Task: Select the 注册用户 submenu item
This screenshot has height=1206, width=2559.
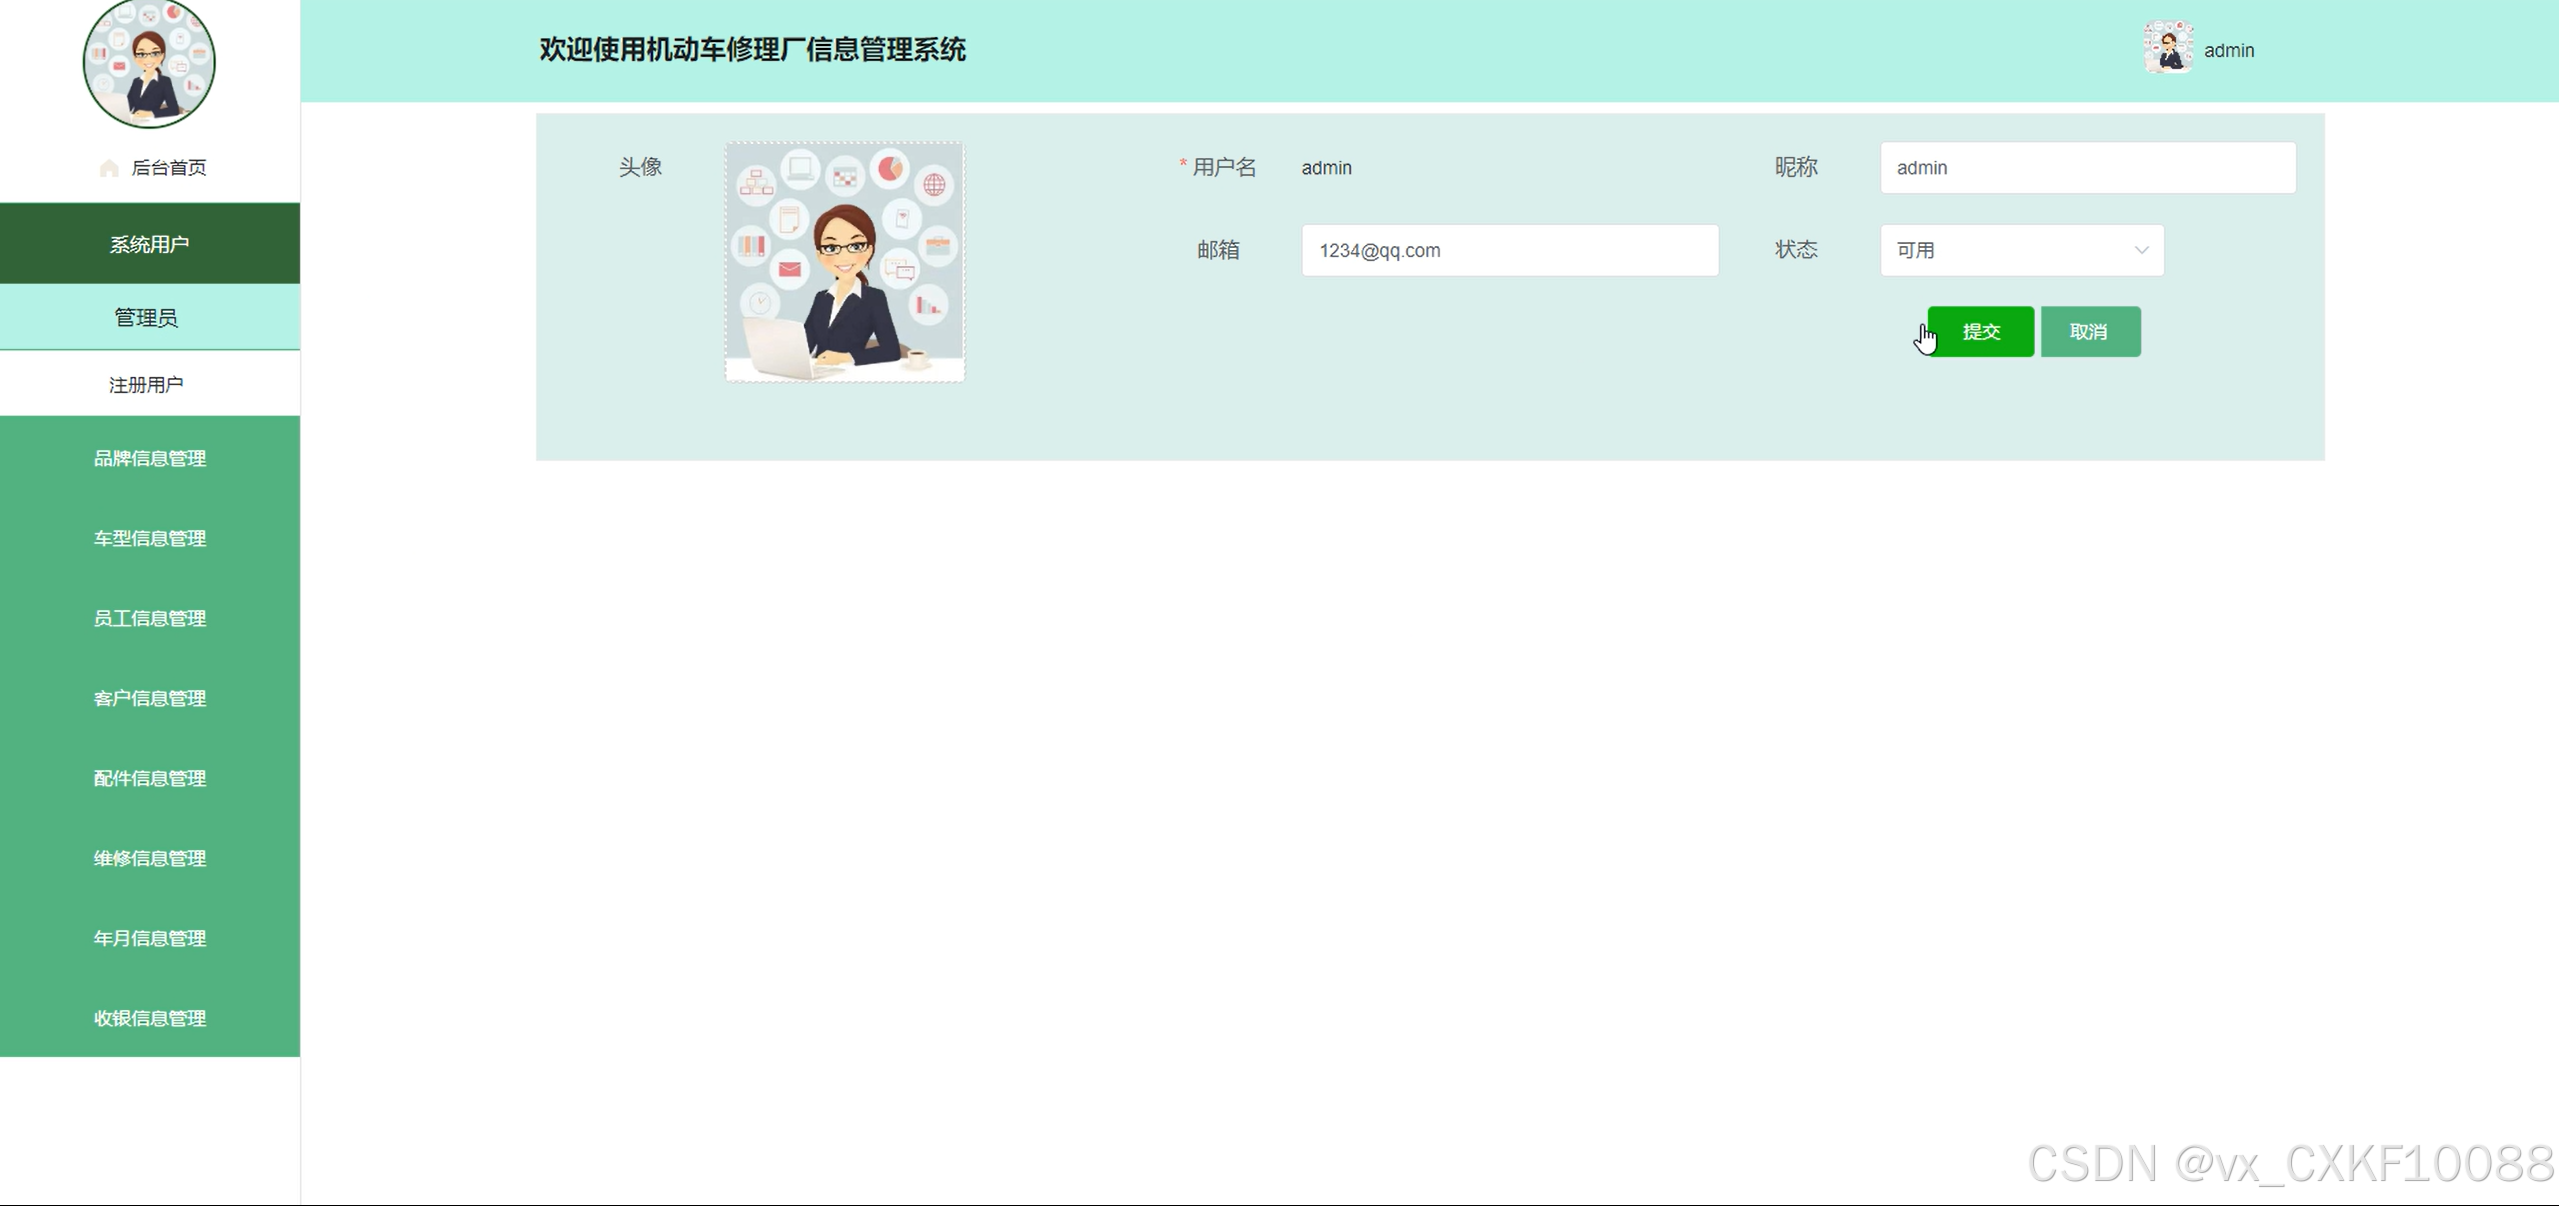Action: (x=146, y=385)
